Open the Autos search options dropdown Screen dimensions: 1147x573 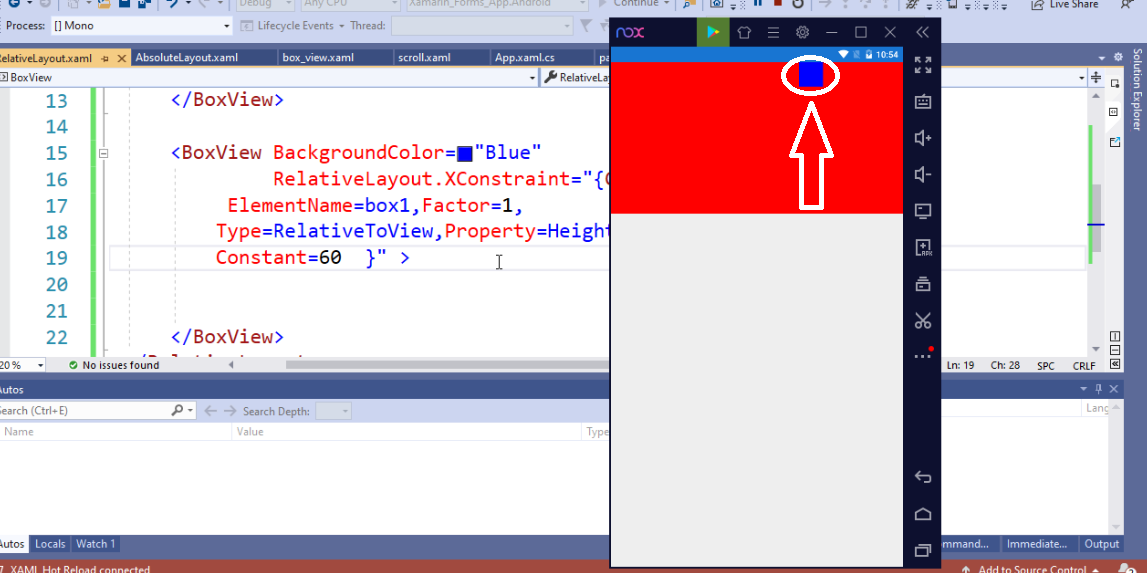click(x=191, y=411)
